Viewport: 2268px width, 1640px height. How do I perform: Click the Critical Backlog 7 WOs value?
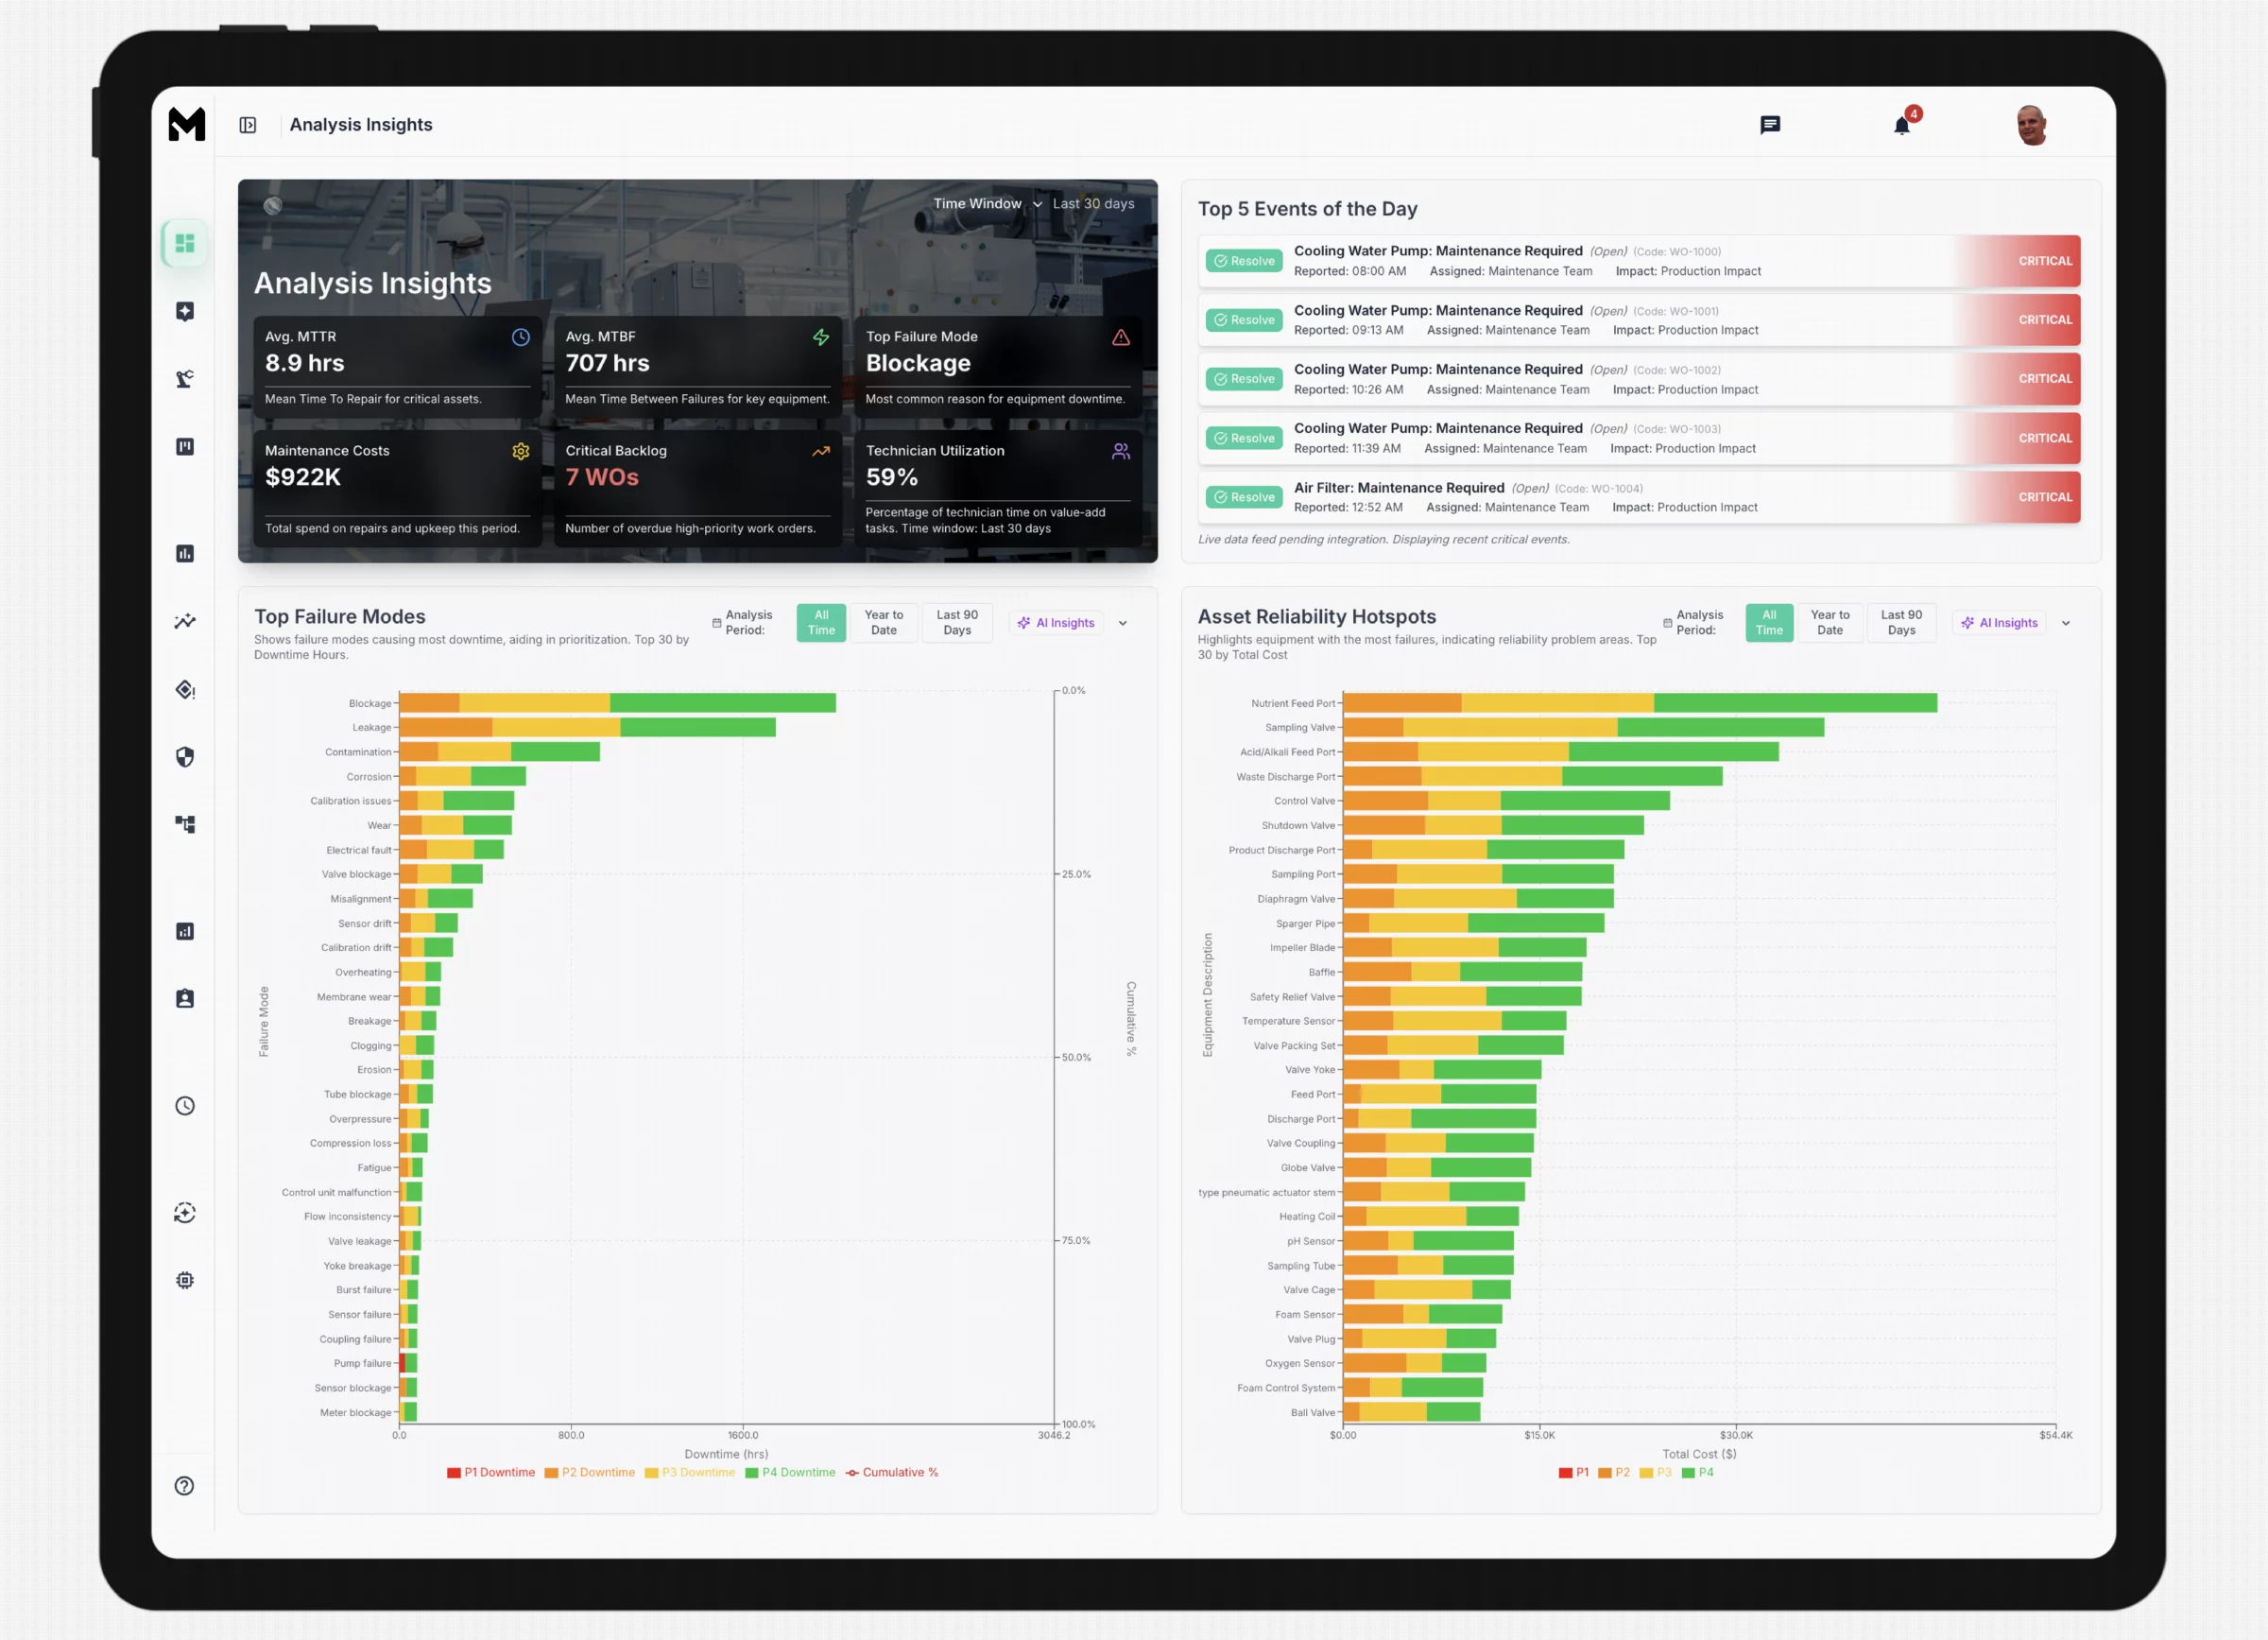pyautogui.click(x=602, y=477)
